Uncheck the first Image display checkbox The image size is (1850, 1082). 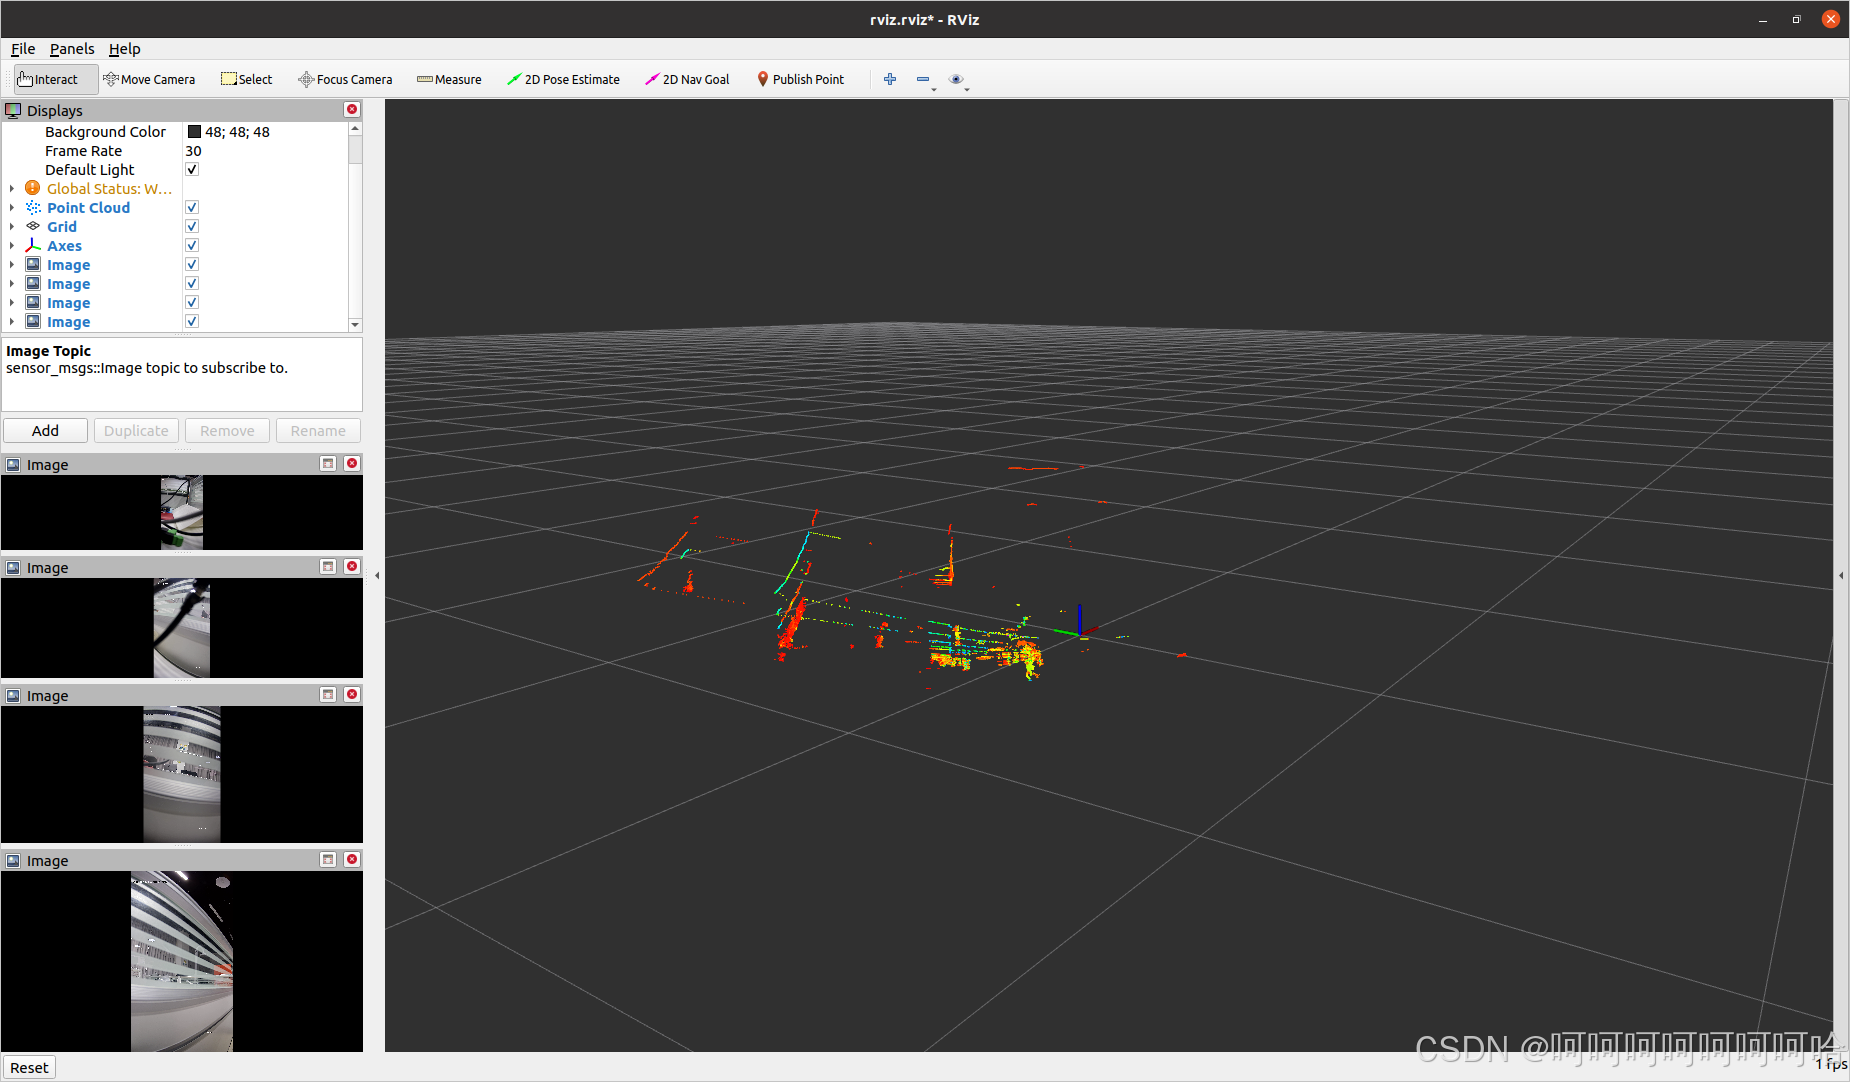click(x=192, y=264)
